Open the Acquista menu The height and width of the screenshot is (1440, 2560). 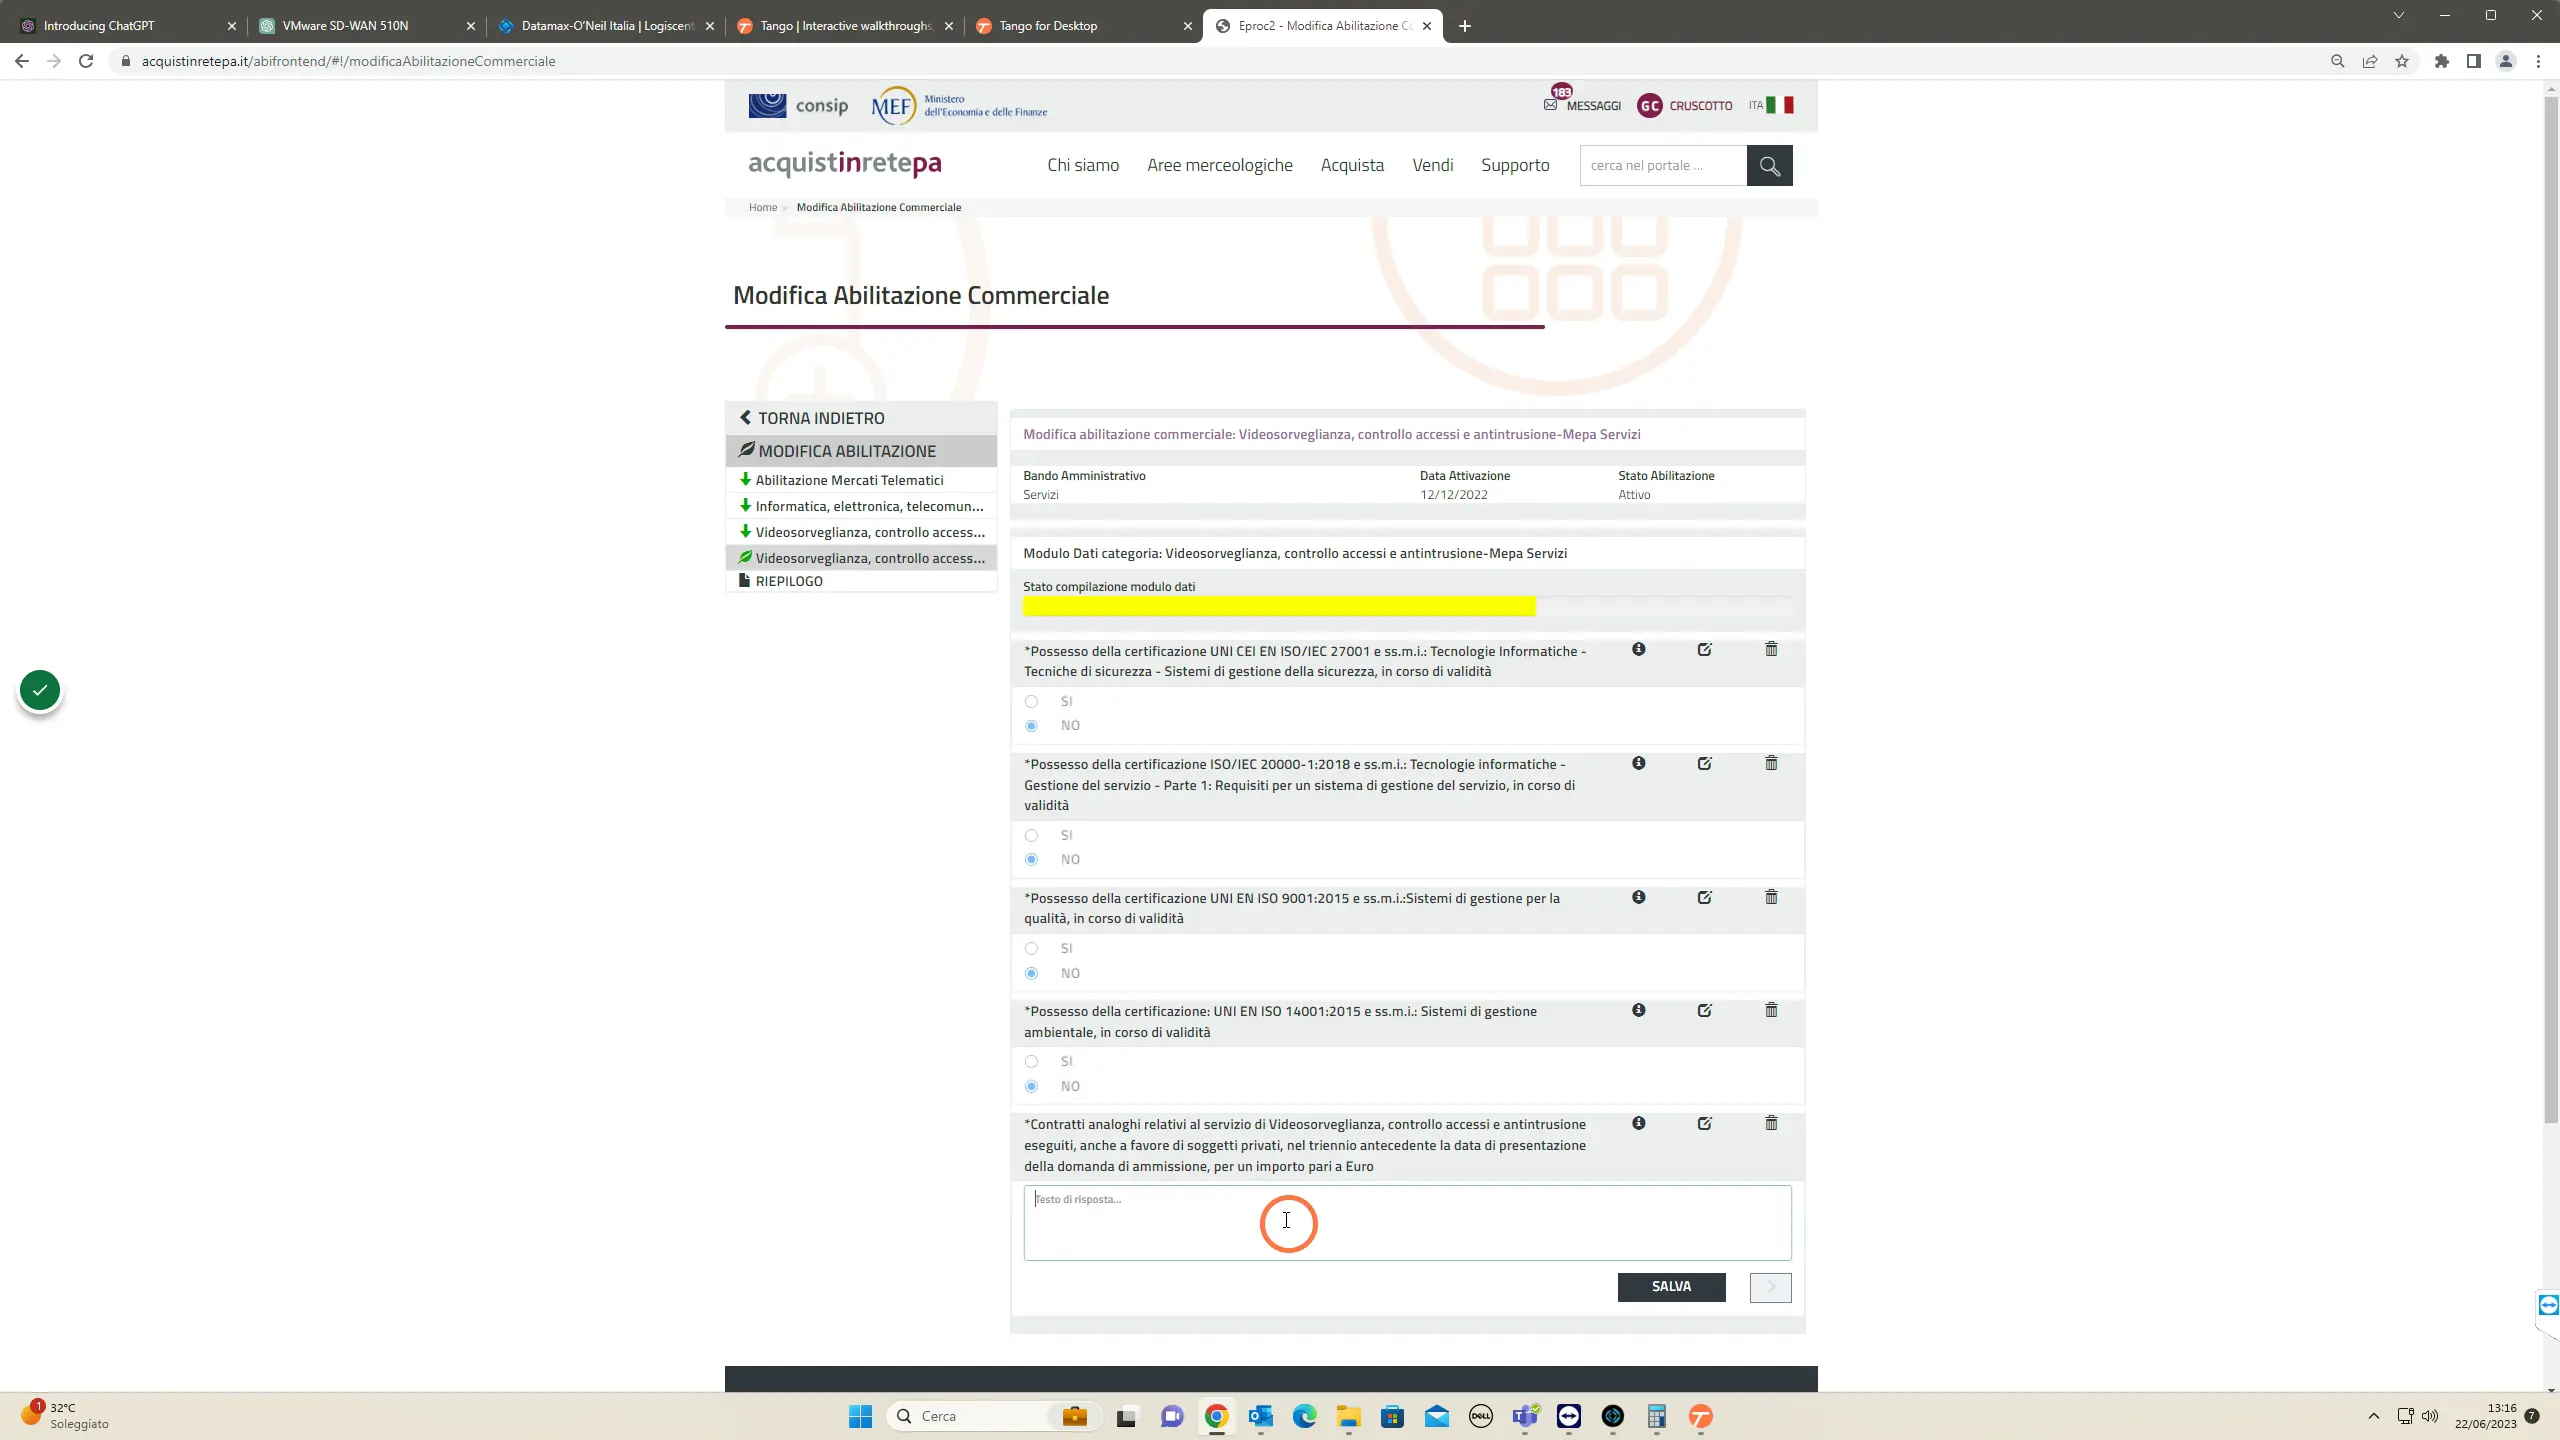tap(1352, 165)
